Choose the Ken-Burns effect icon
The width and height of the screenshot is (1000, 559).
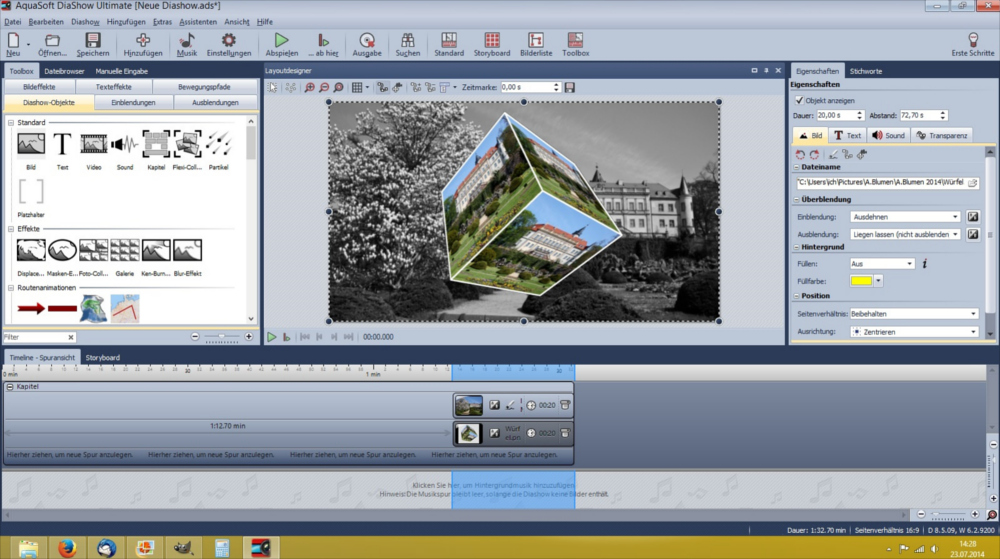(x=155, y=250)
